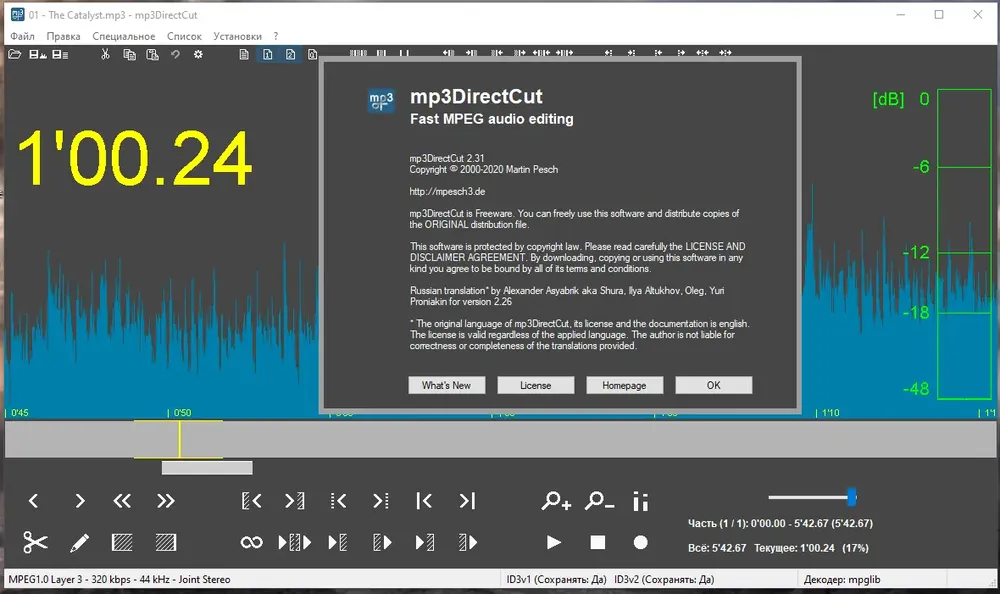
Task: Click the dotted-bar left-chevron icon
Action: tap(338, 501)
